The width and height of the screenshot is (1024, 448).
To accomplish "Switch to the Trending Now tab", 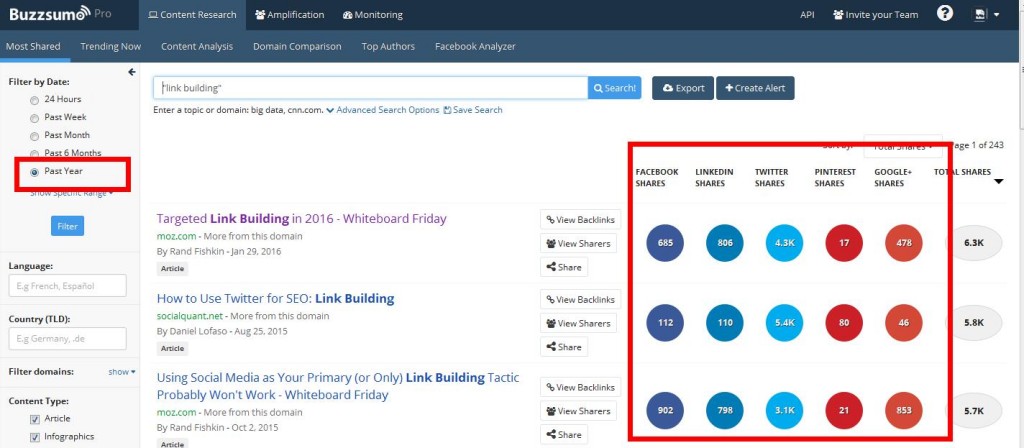I will click(x=110, y=46).
